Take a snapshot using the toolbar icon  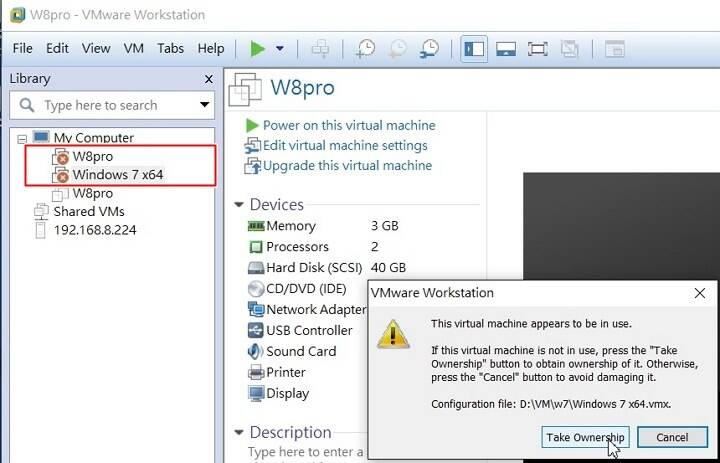[x=366, y=49]
